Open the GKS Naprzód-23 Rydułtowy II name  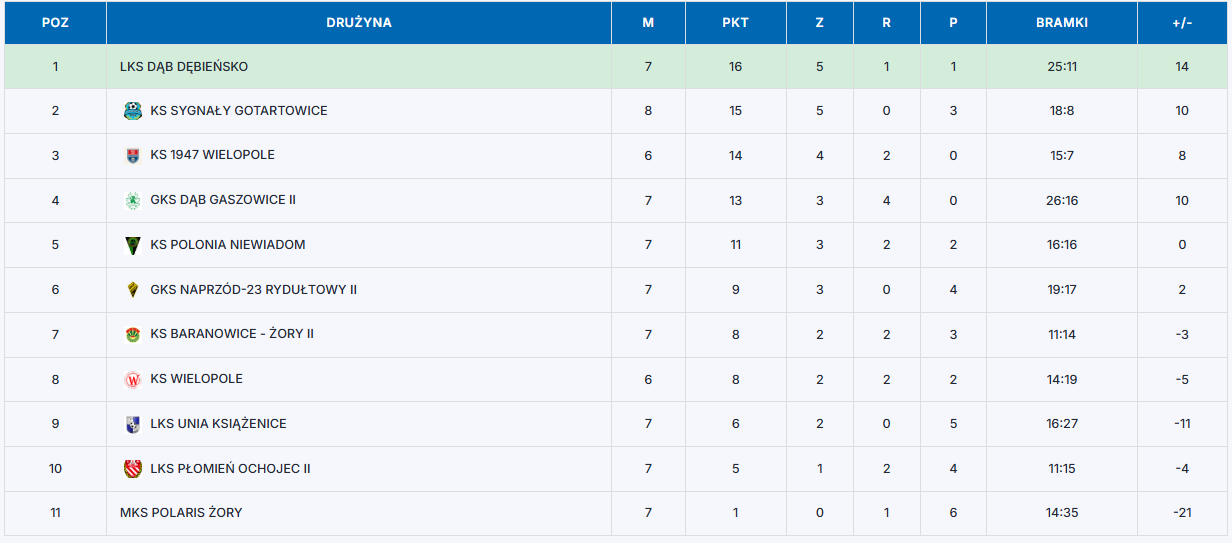(x=254, y=290)
